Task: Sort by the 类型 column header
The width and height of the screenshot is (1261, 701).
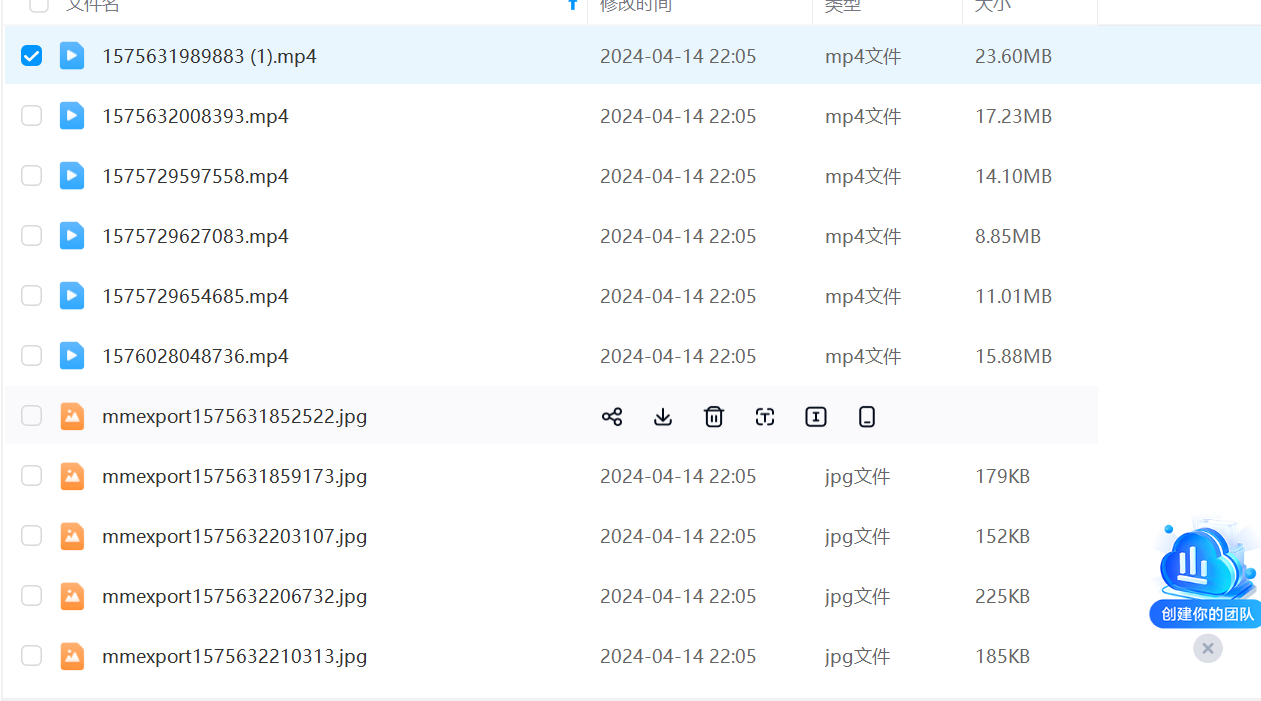Action: (x=842, y=6)
